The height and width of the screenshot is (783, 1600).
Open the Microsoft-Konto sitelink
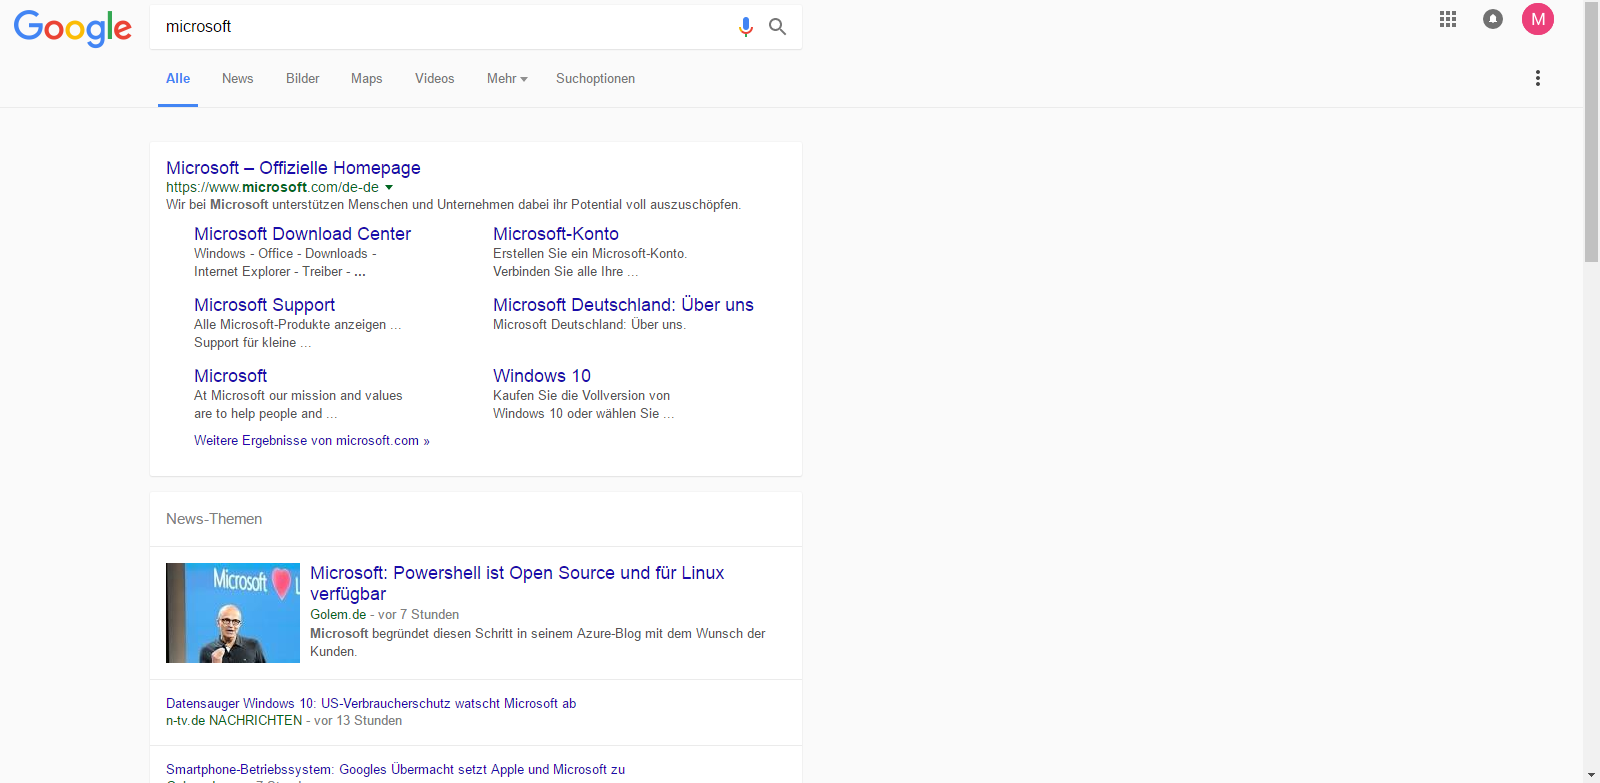pos(556,234)
